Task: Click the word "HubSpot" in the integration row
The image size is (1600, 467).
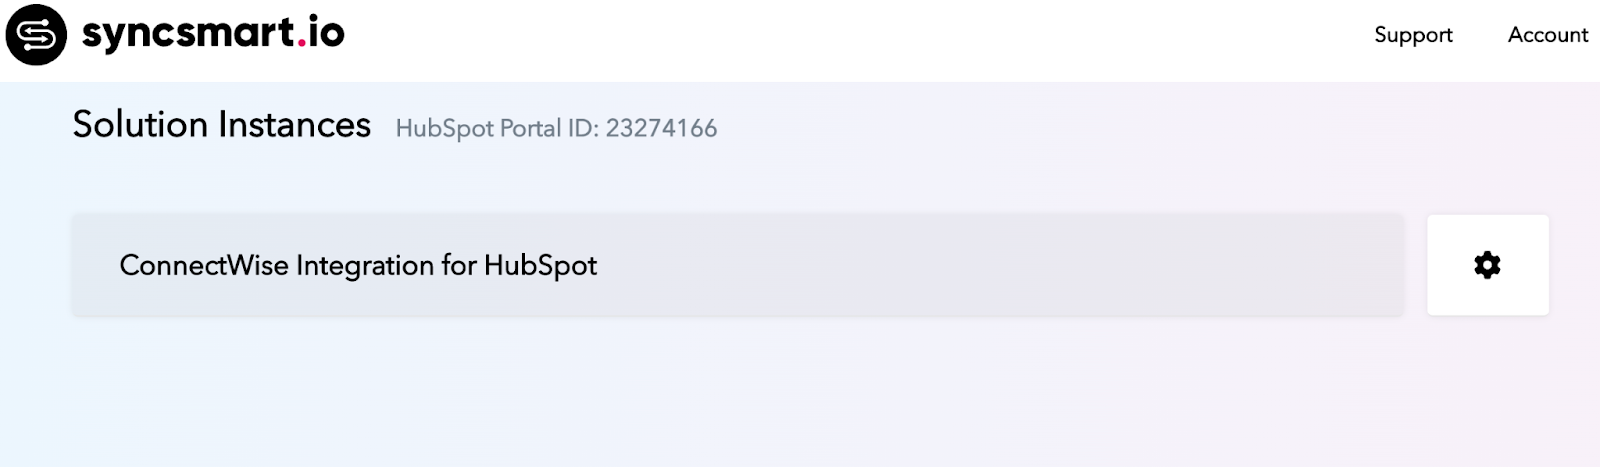Action: (x=540, y=266)
